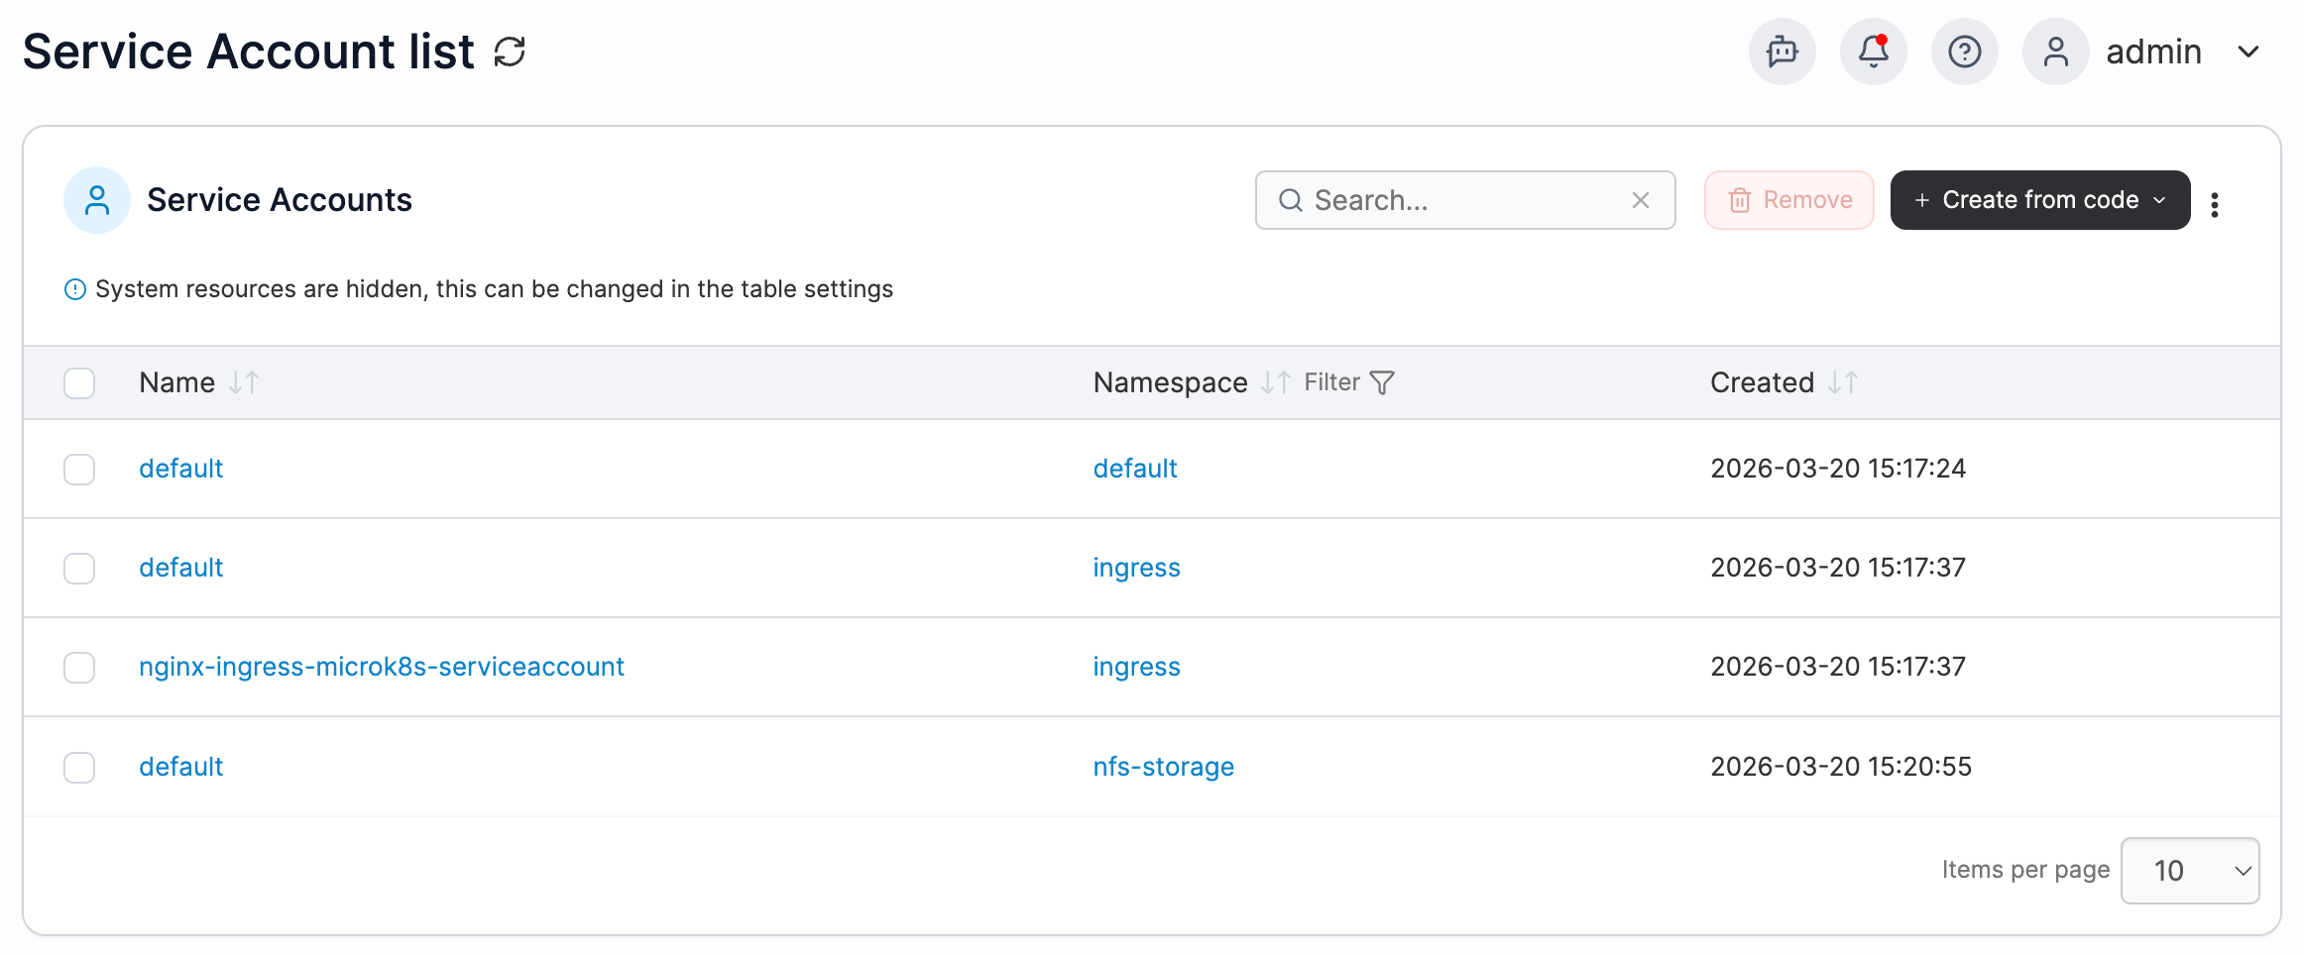Click the admin user avatar icon
This screenshot has height=955, width=2304.
(x=2055, y=52)
